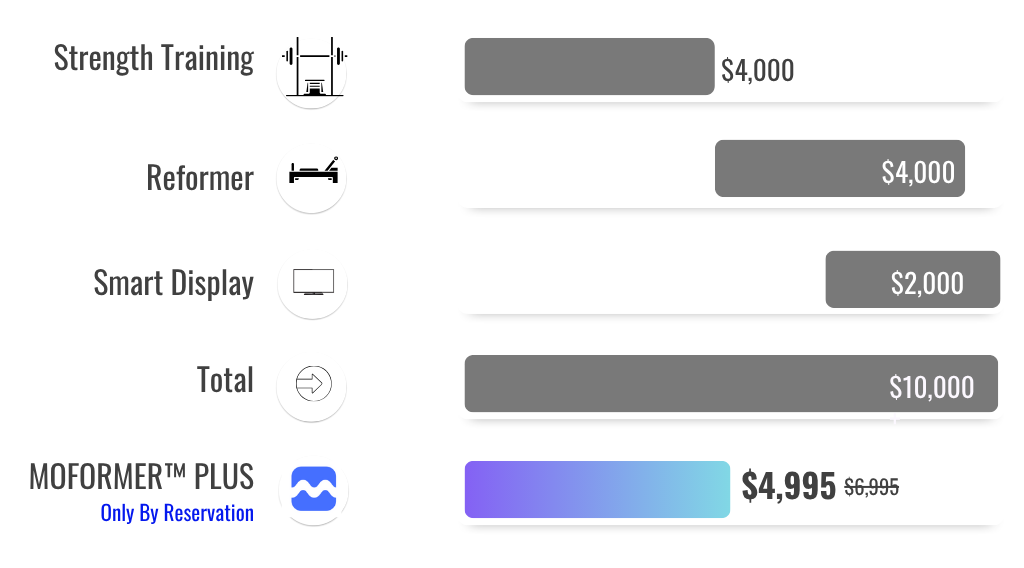
Task: Select the Reformer label text
Action: click(200, 178)
